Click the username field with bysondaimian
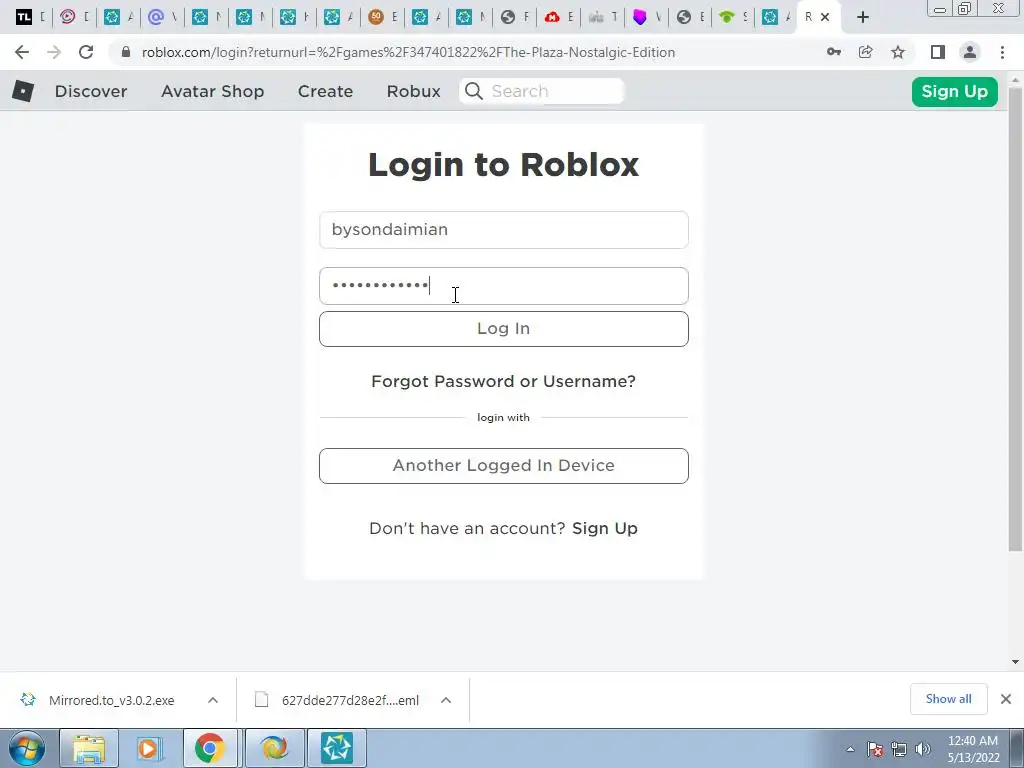 click(x=504, y=230)
